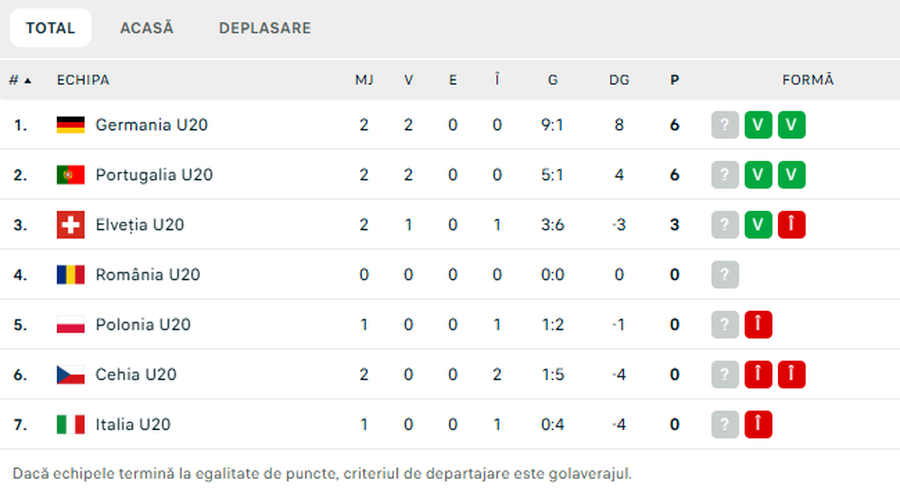Screen dimensions: 900x498
Task: Open Germania U20 team page
Action: click(x=151, y=125)
